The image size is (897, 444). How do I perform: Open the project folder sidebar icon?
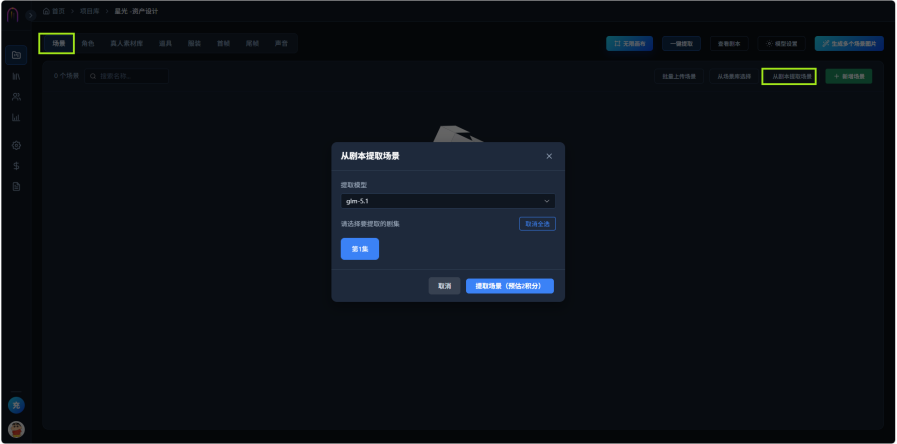(x=16, y=56)
